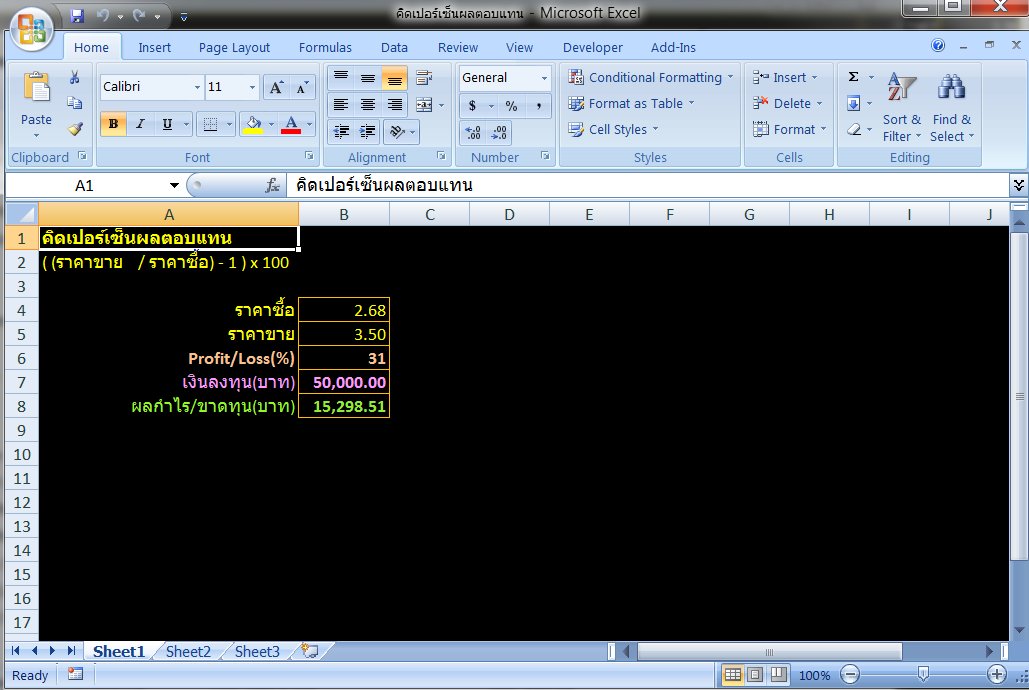Screen dimensions: 1029x690
Task: Switch to Page Layout view
Action: tap(755, 675)
